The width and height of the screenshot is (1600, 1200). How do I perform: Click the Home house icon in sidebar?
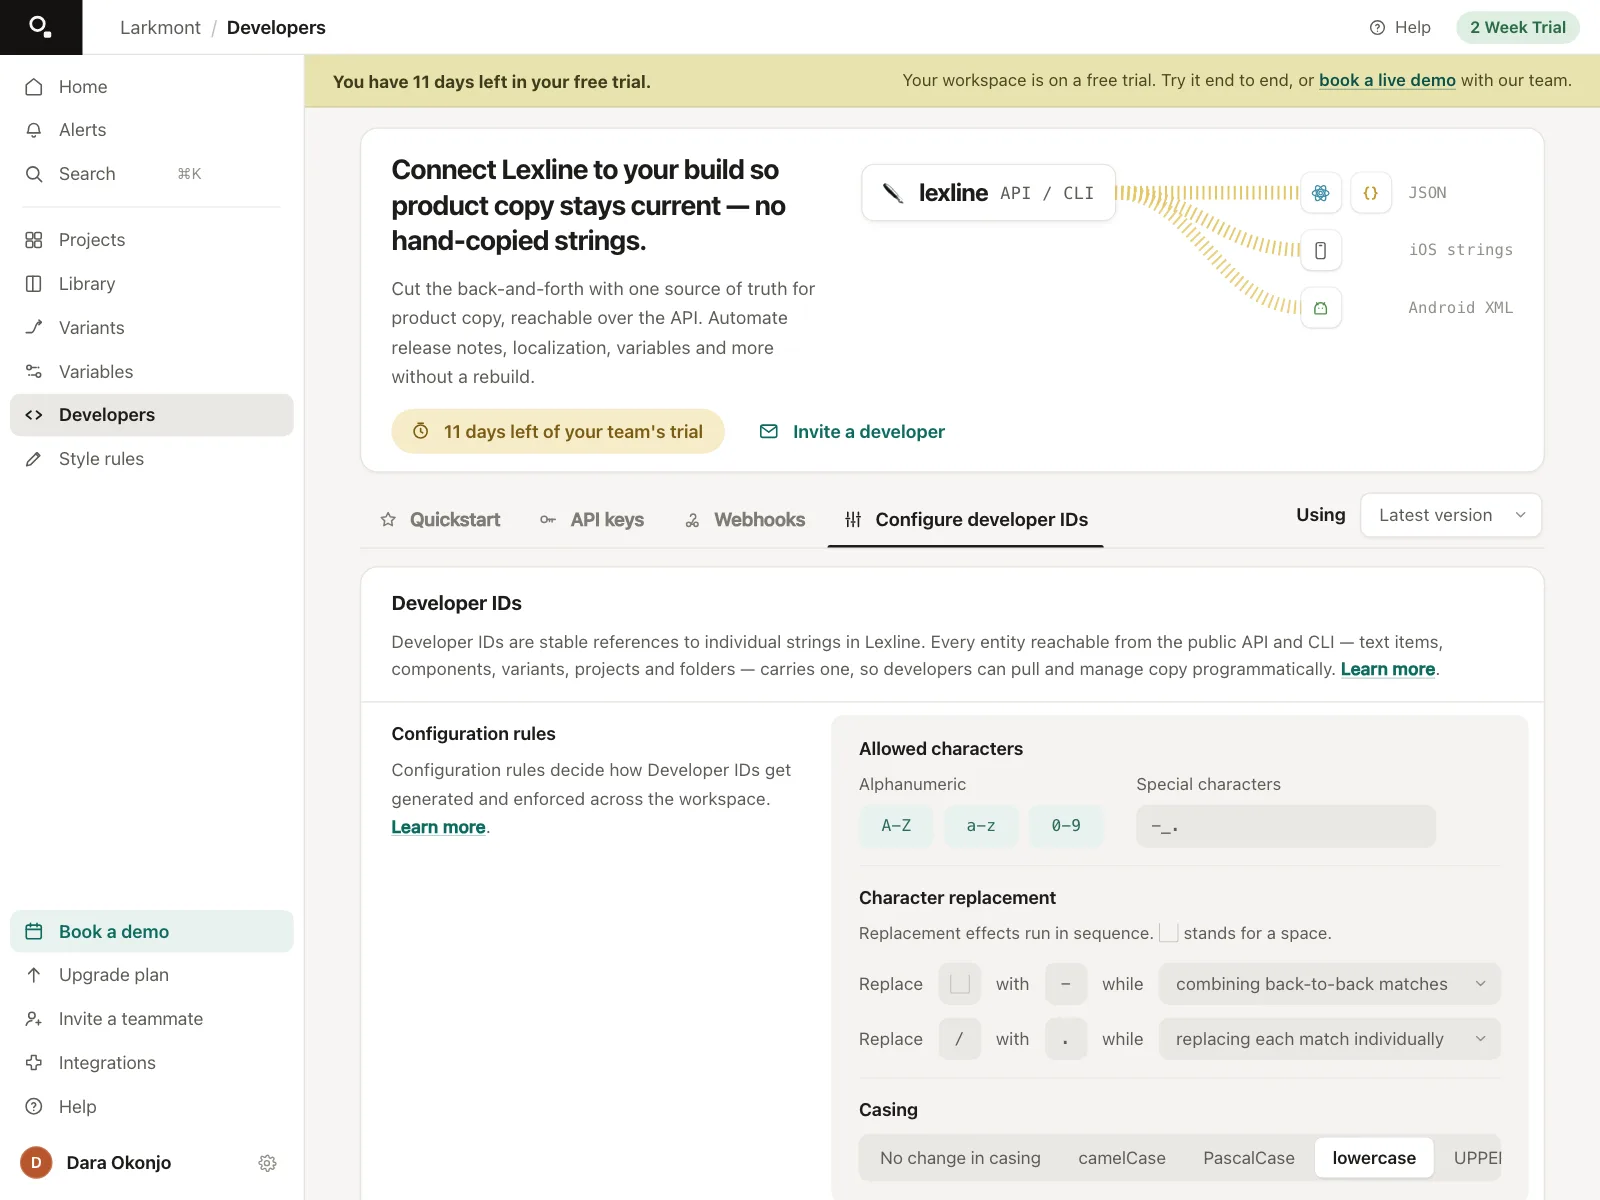[x=34, y=87]
